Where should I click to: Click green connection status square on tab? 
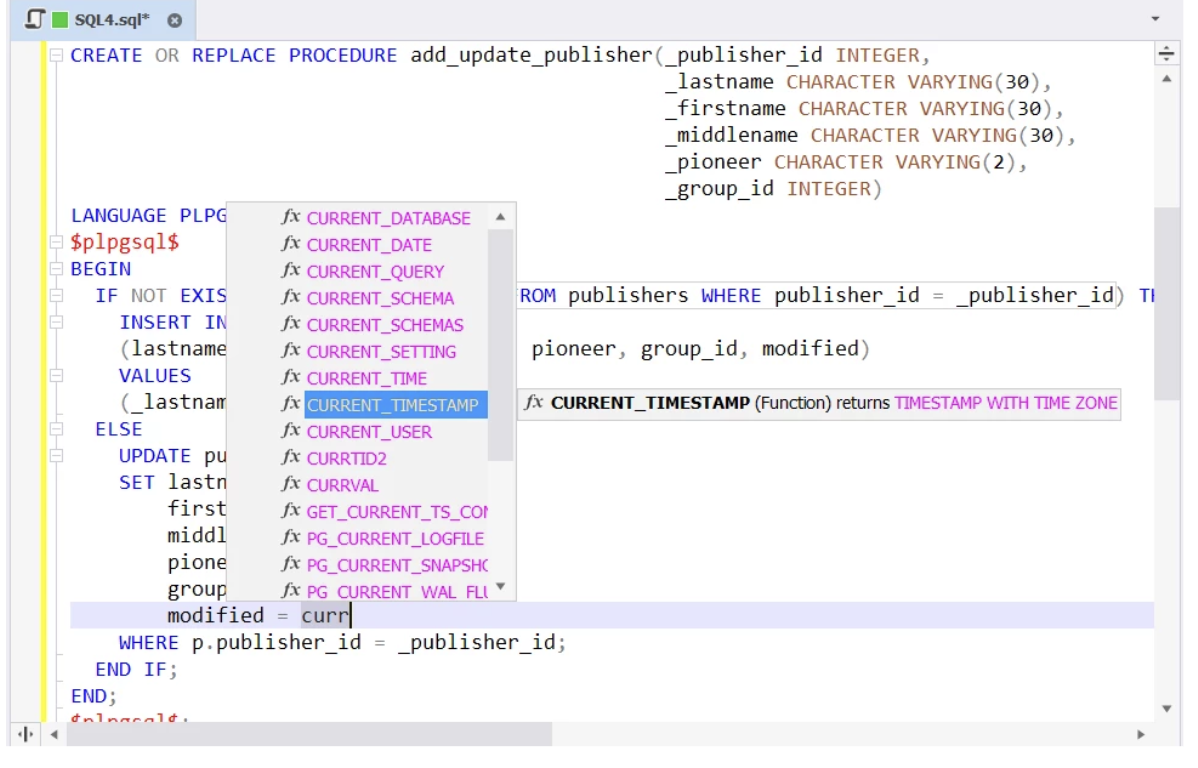click(x=60, y=20)
